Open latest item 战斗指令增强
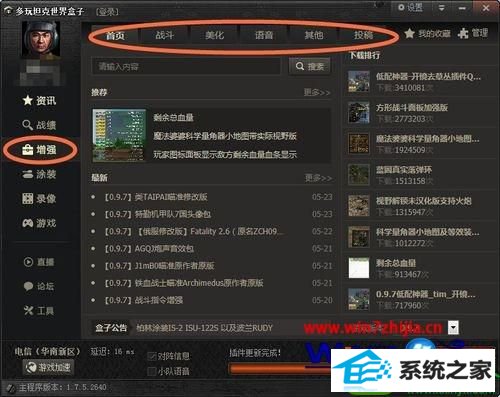Screen dimensions: 500x397 point(143,300)
